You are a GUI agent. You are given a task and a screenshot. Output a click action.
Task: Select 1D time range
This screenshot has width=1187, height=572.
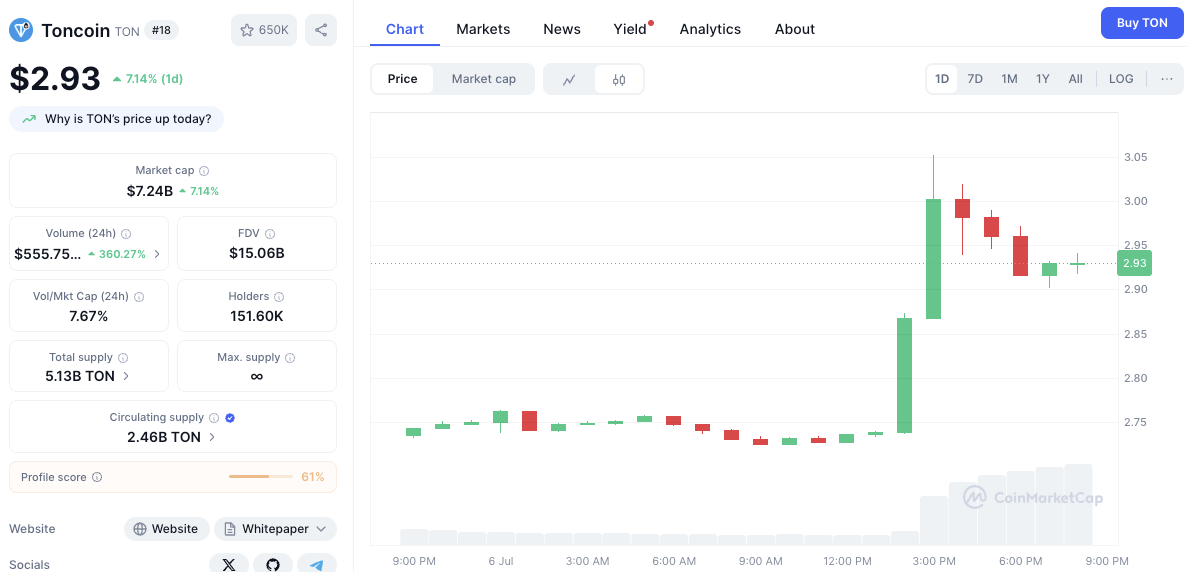pos(942,79)
